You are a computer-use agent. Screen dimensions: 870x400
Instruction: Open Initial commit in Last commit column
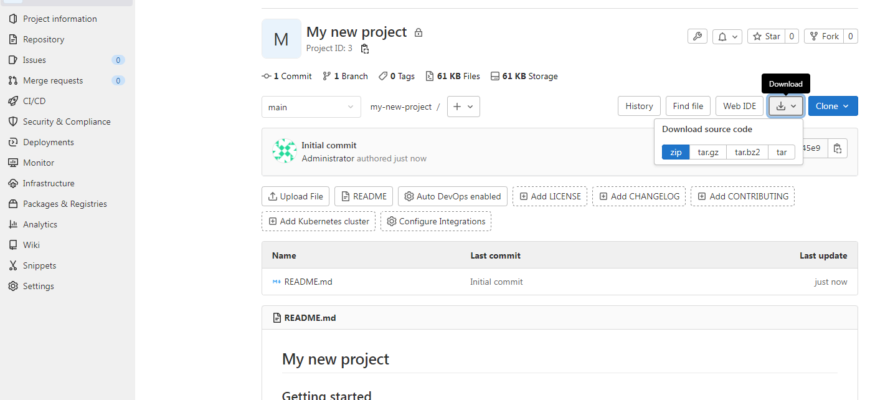(x=496, y=282)
